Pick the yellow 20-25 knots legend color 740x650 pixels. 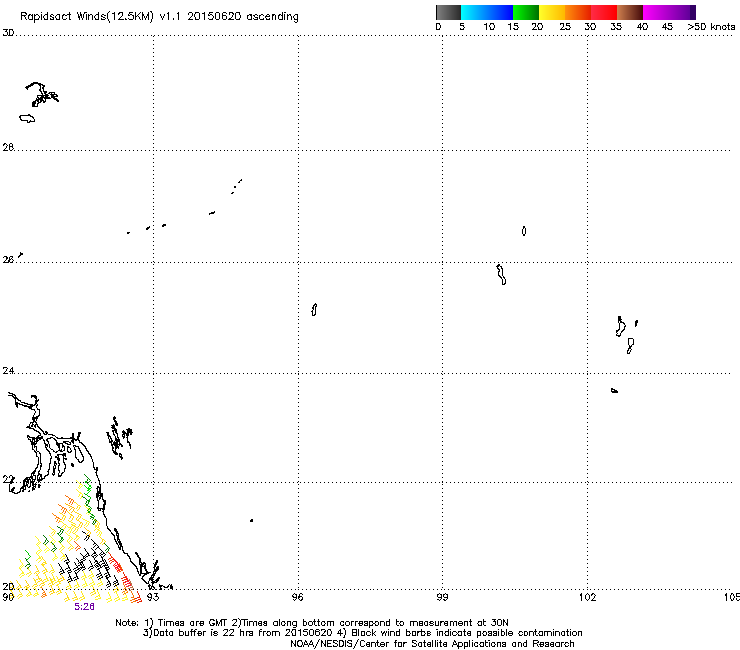(552, 12)
